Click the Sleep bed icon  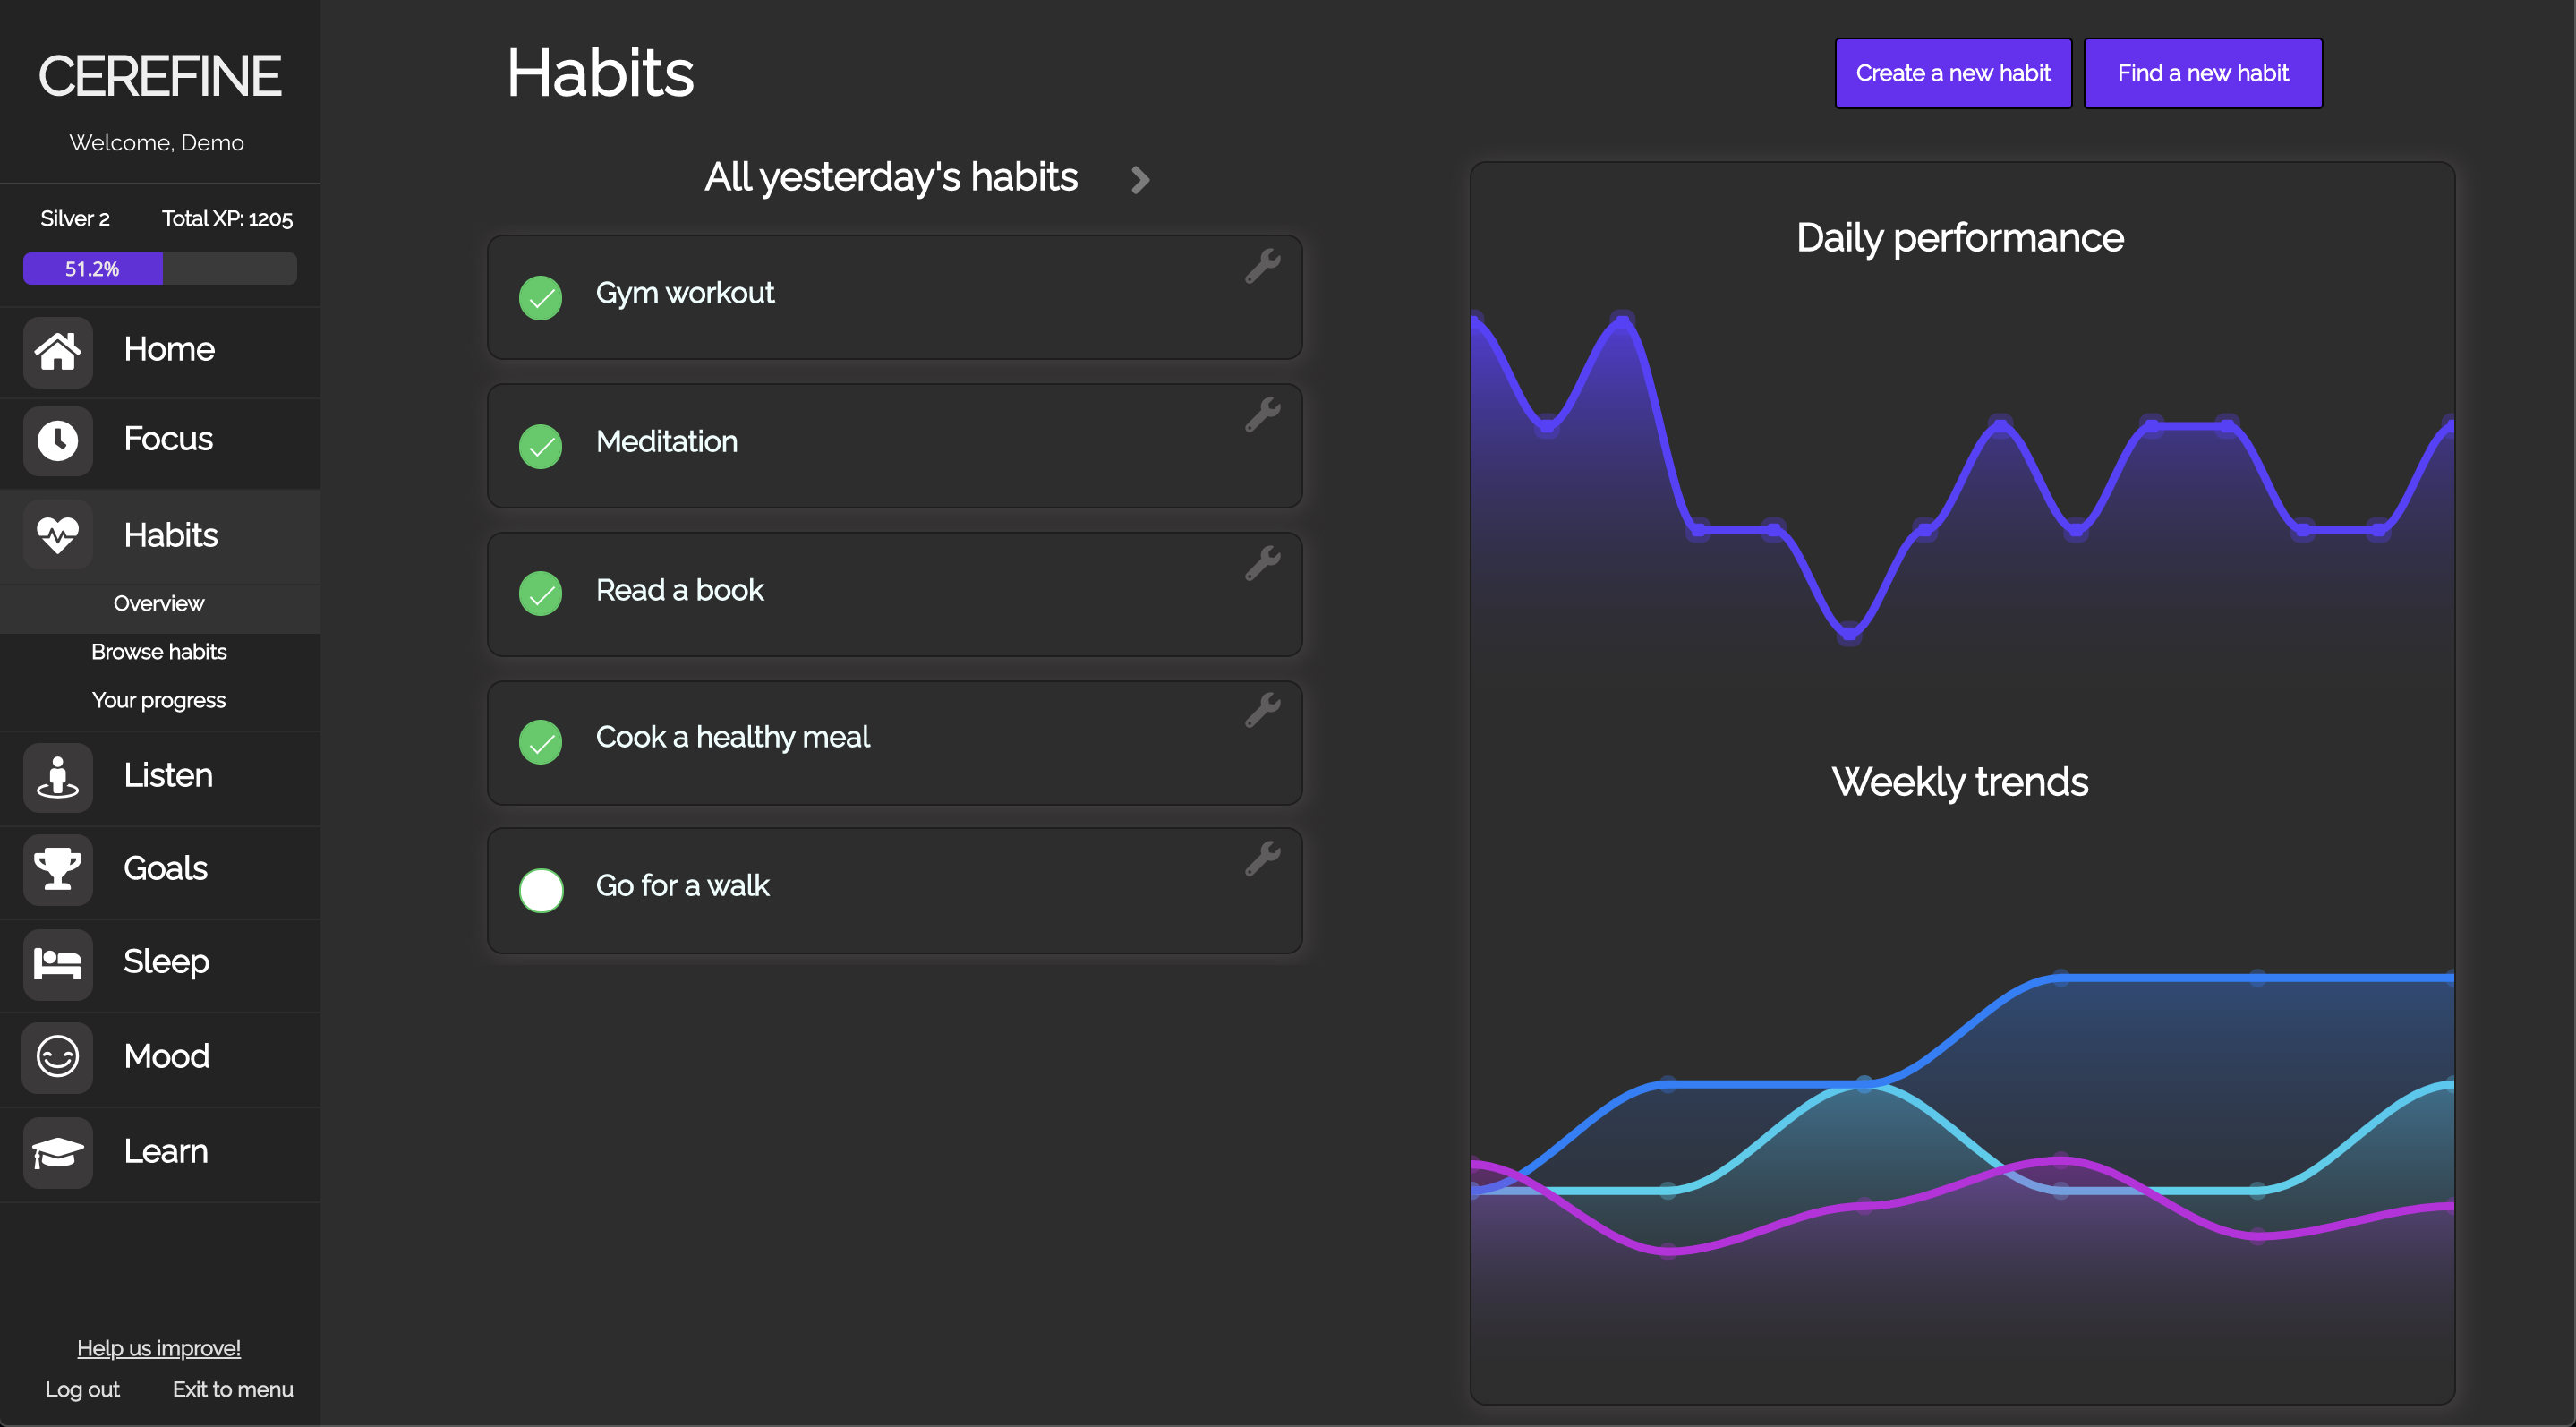57,964
